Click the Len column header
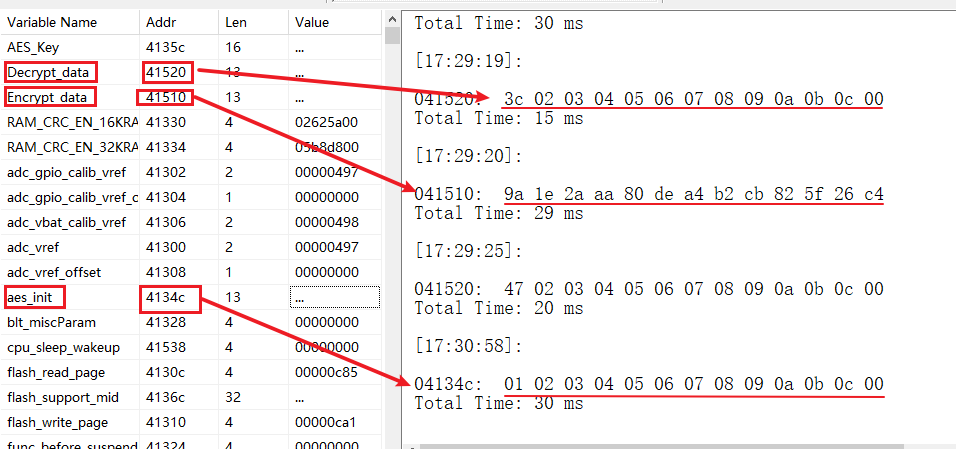Screen dimensions: 956x449 pos(236,22)
